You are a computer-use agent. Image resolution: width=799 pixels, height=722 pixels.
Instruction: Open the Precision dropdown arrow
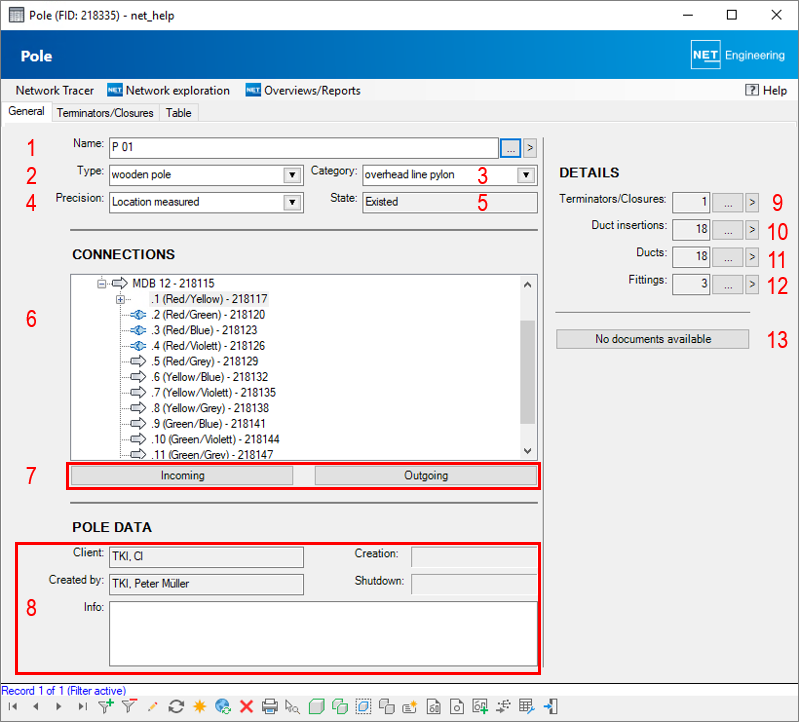click(x=292, y=202)
